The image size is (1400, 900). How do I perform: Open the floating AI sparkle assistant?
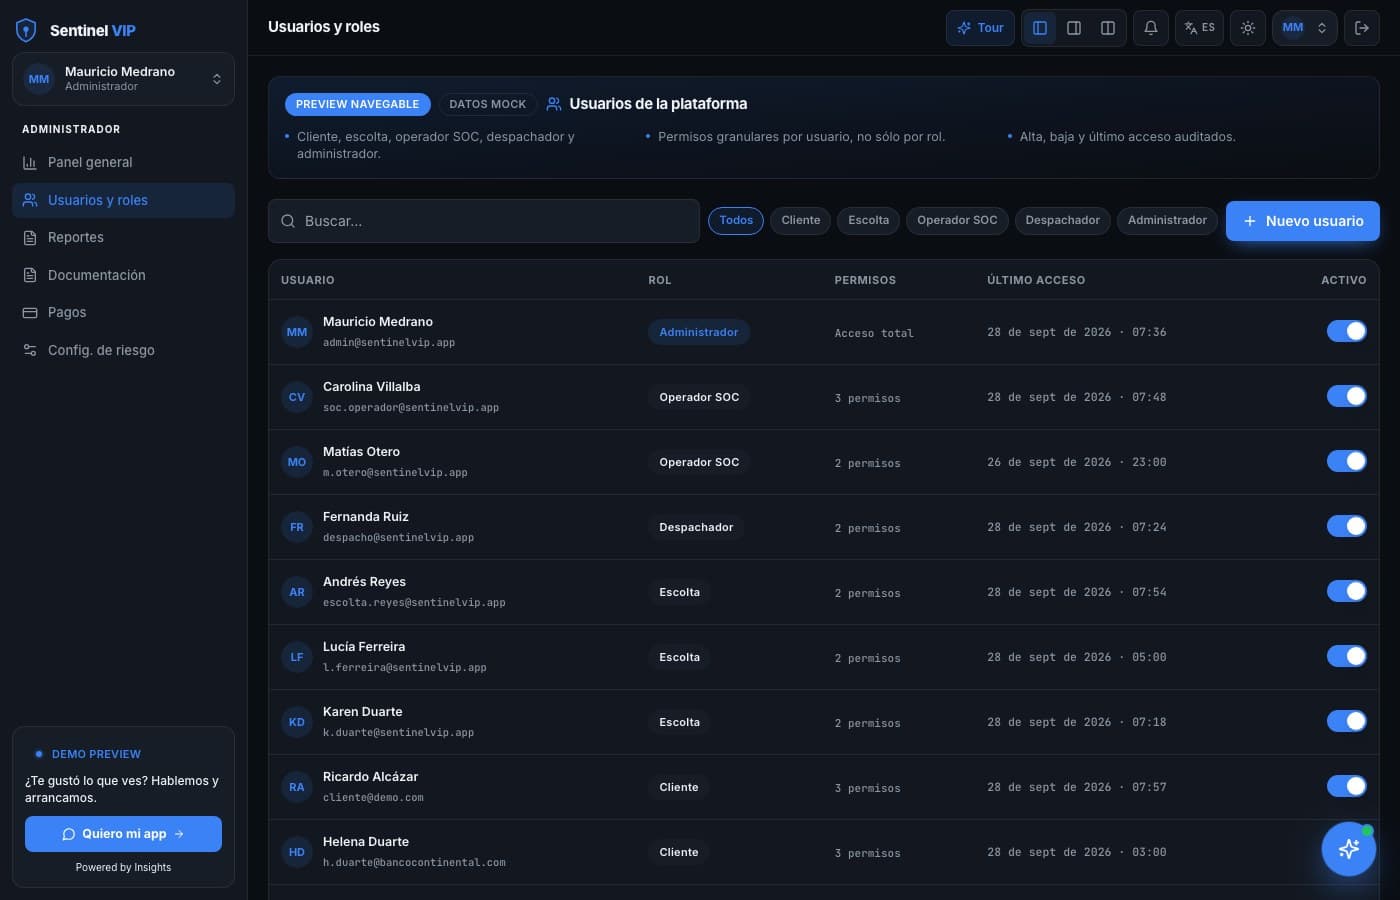pyautogui.click(x=1349, y=849)
